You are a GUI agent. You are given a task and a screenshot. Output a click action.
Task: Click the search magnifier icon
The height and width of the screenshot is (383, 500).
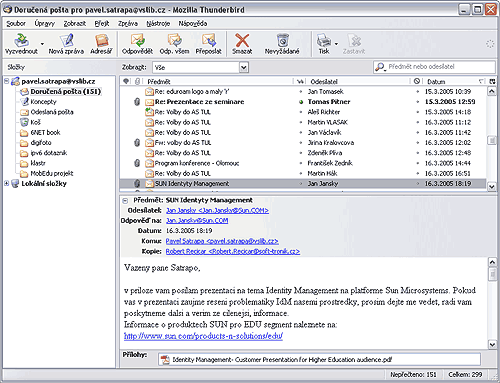(380, 67)
